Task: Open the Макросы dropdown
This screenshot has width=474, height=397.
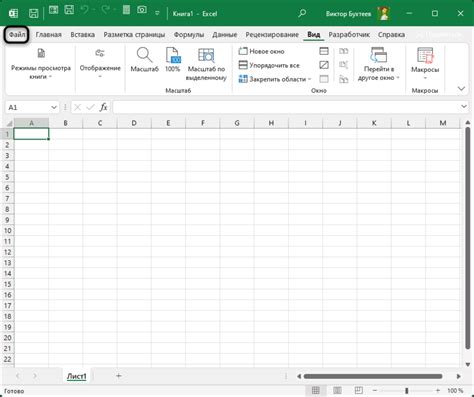Action: tap(425, 64)
